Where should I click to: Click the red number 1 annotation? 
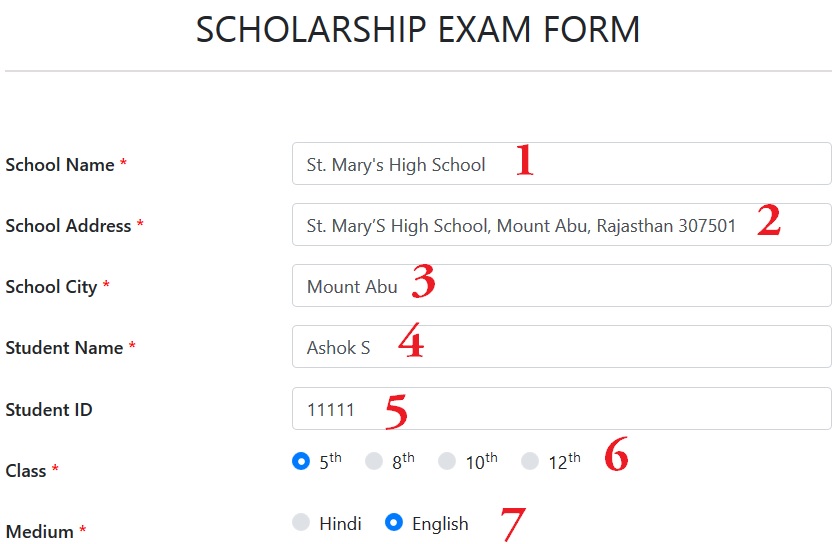pos(525,159)
